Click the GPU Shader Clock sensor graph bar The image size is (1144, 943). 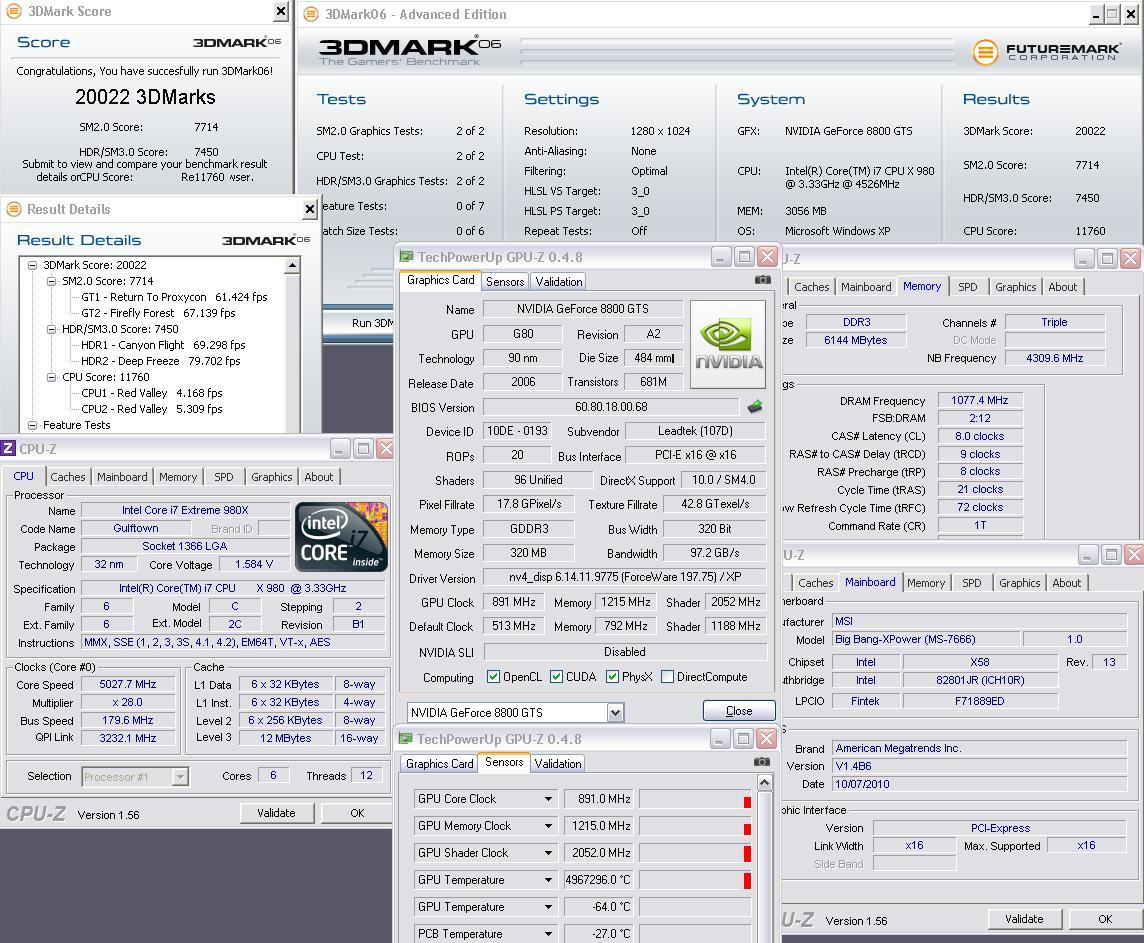(x=695, y=853)
